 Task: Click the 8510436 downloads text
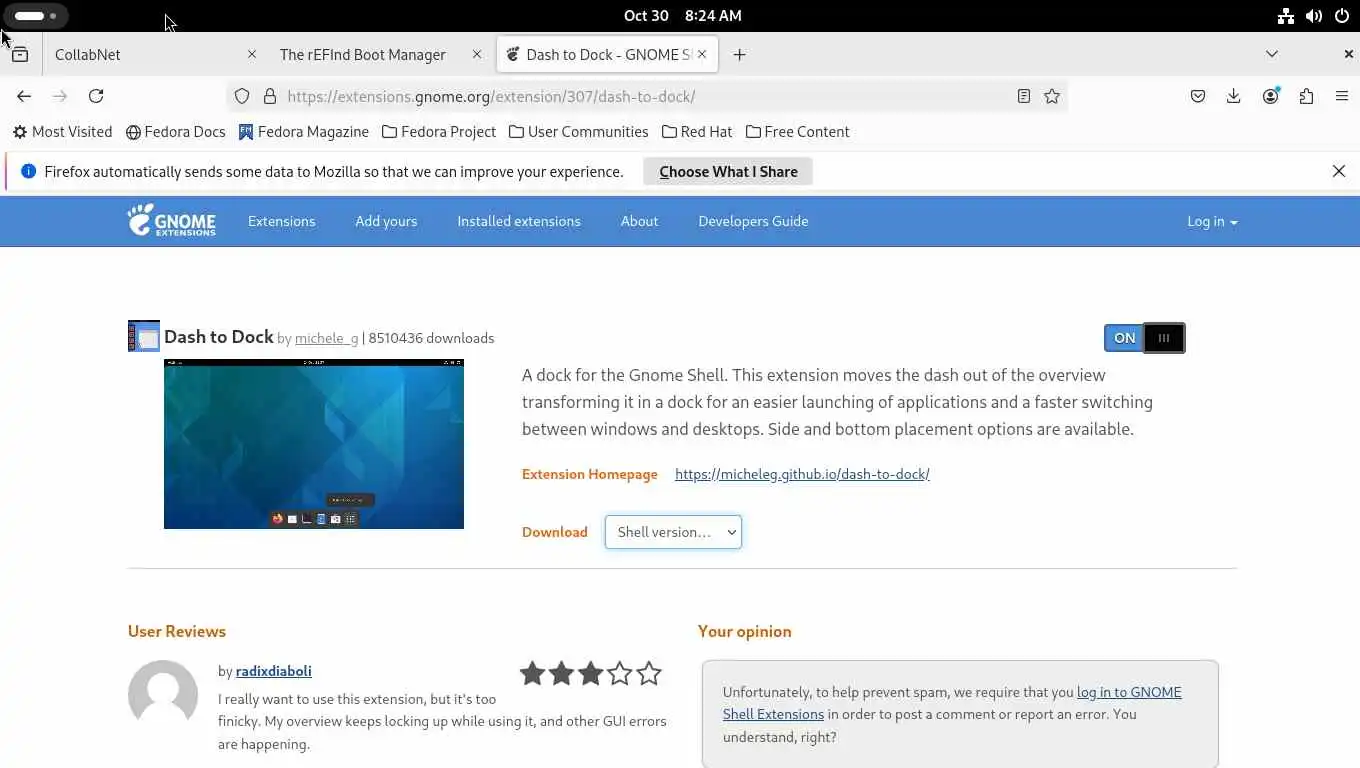pos(431,338)
